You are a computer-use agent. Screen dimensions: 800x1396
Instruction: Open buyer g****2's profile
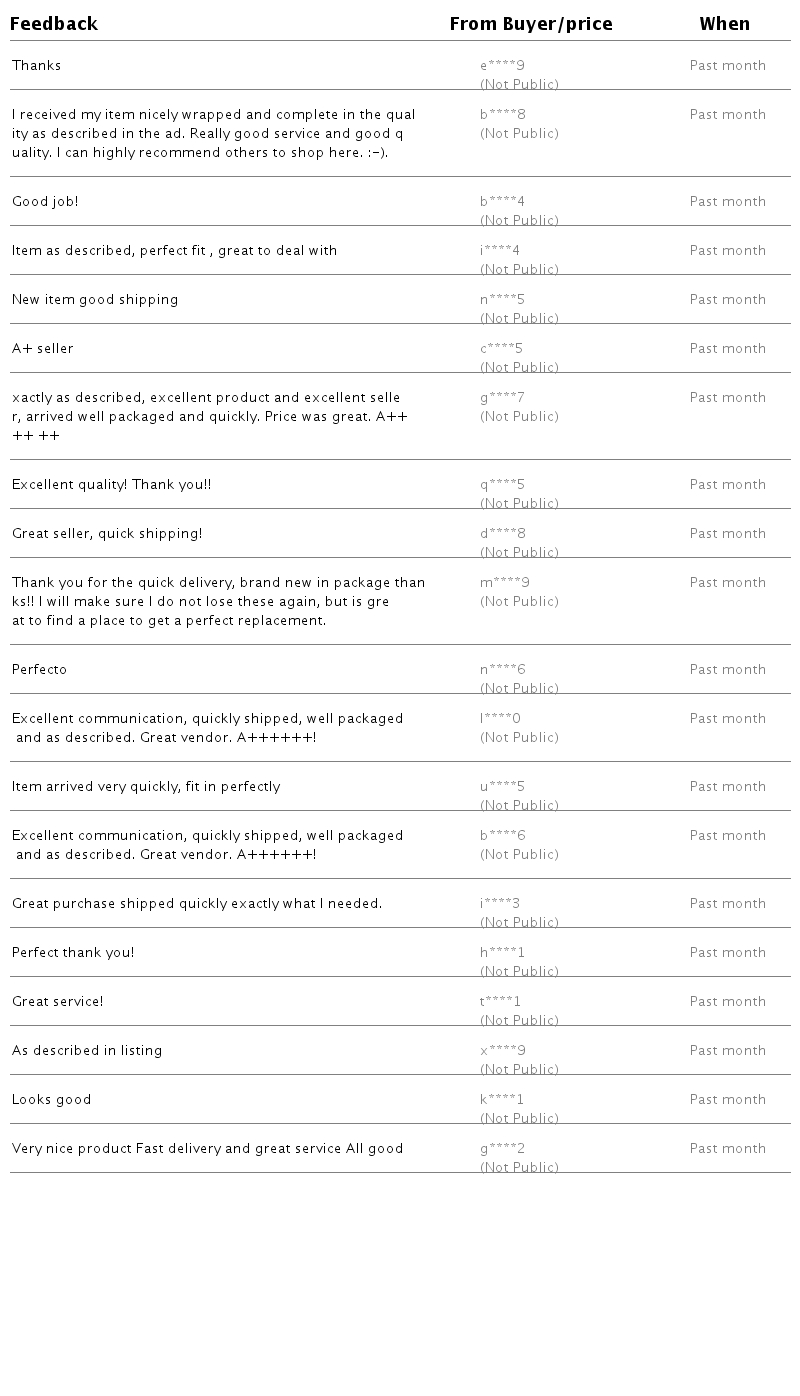point(502,1149)
